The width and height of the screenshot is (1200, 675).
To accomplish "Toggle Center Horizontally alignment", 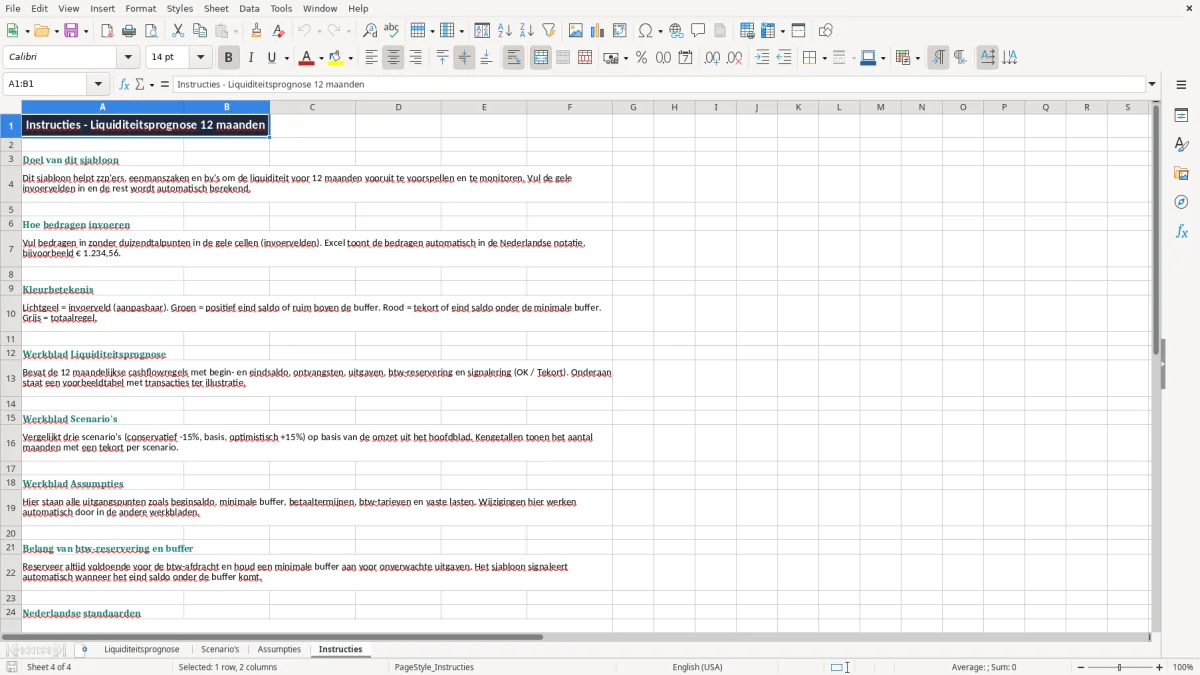I will (x=393, y=58).
